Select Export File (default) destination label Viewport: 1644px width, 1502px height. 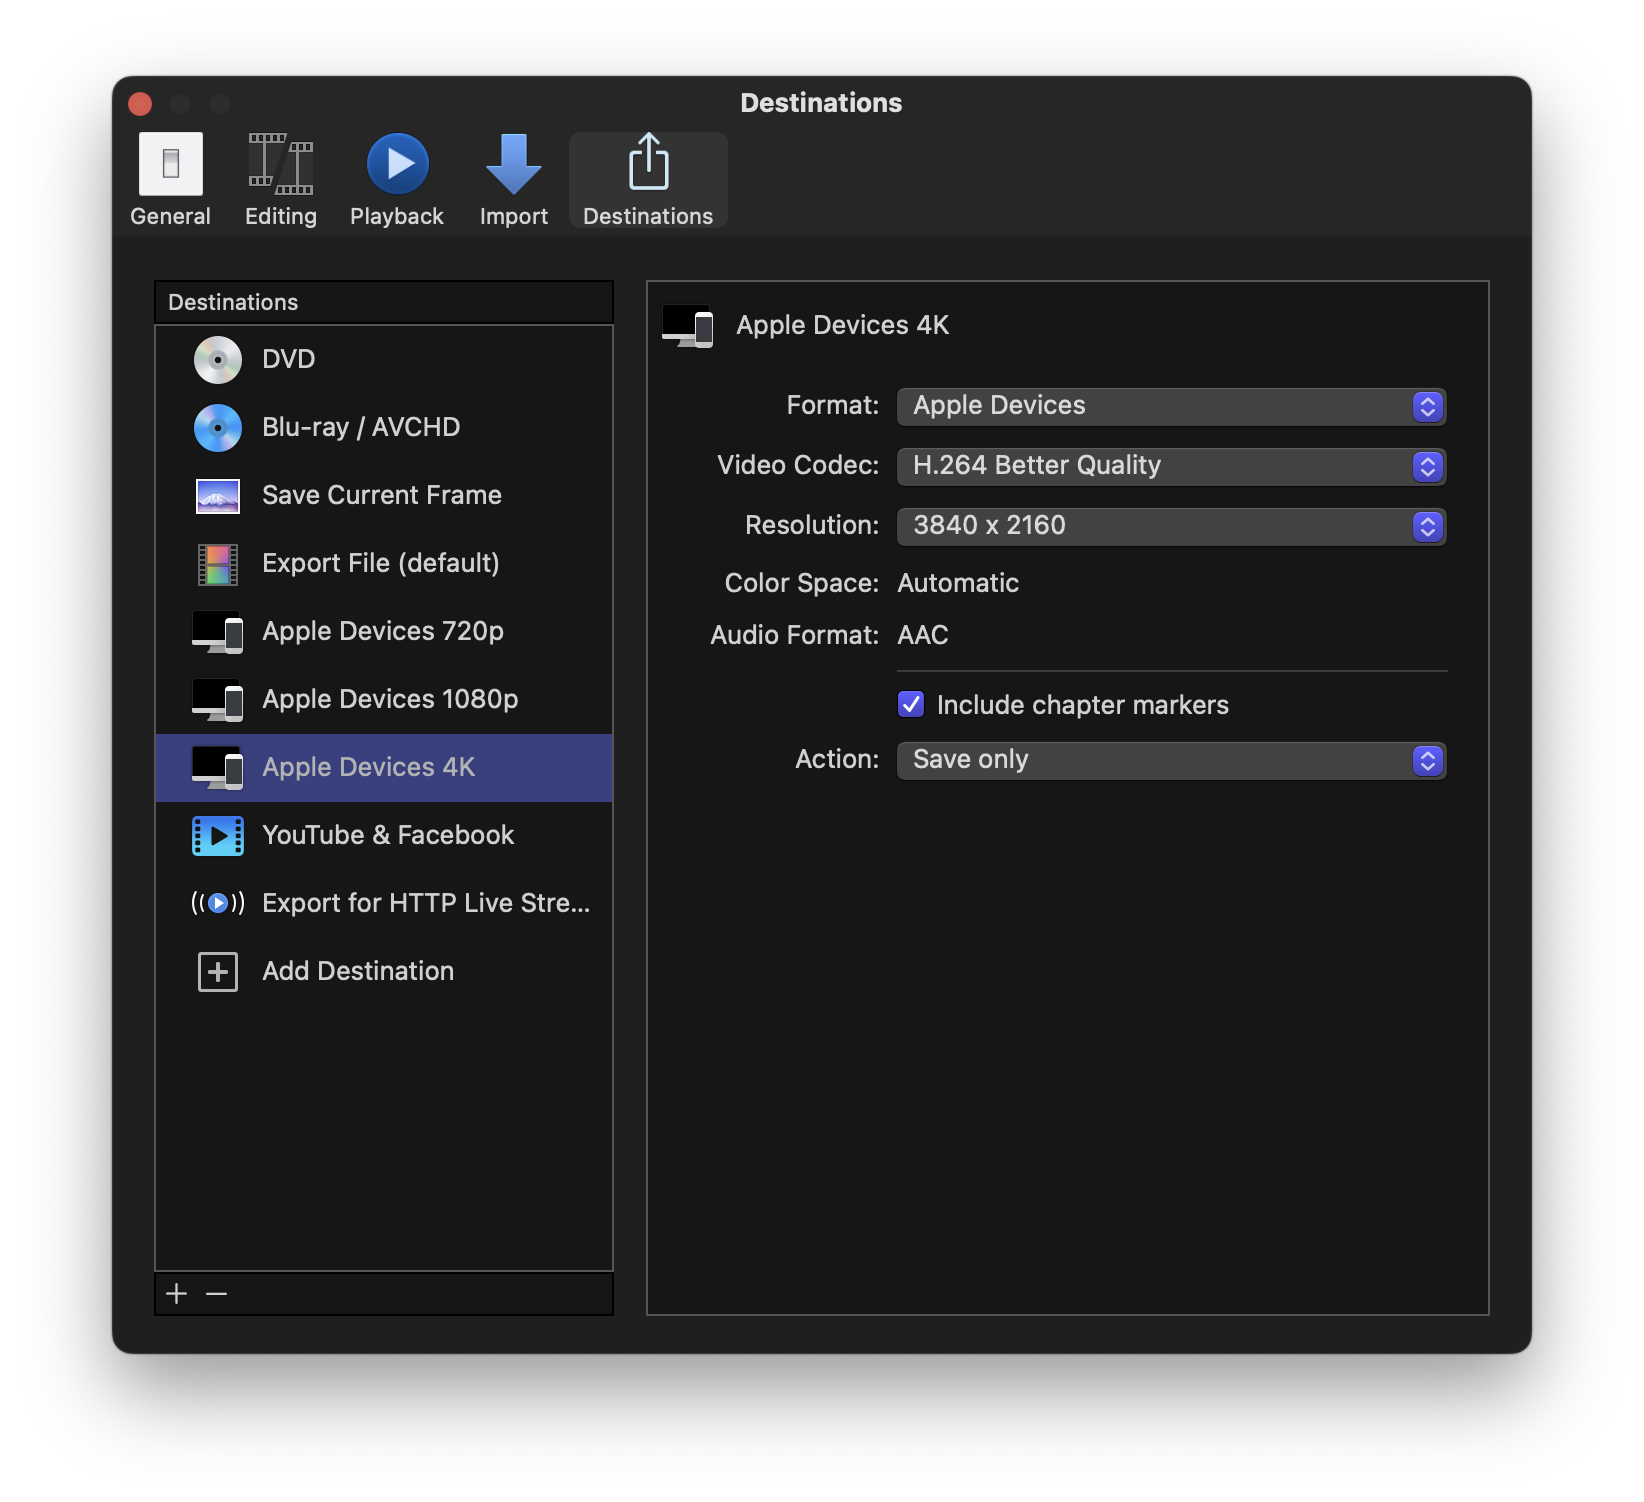pos(381,564)
